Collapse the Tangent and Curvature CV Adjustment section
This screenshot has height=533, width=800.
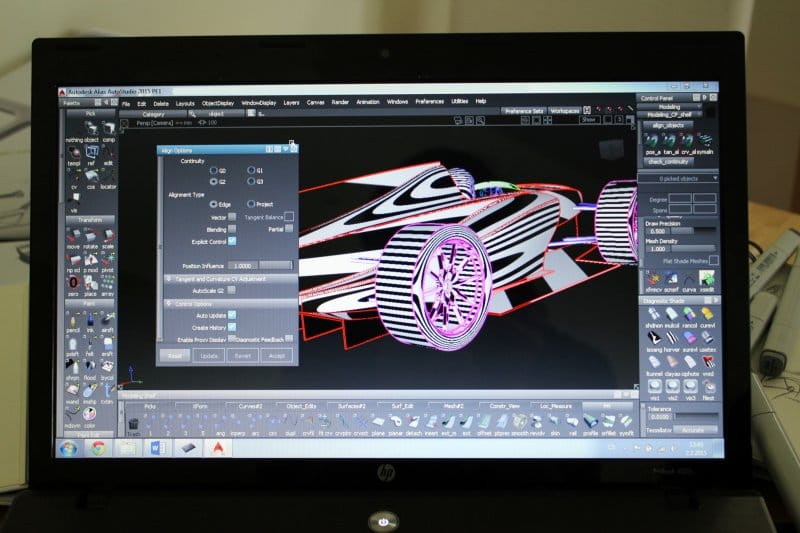168,278
